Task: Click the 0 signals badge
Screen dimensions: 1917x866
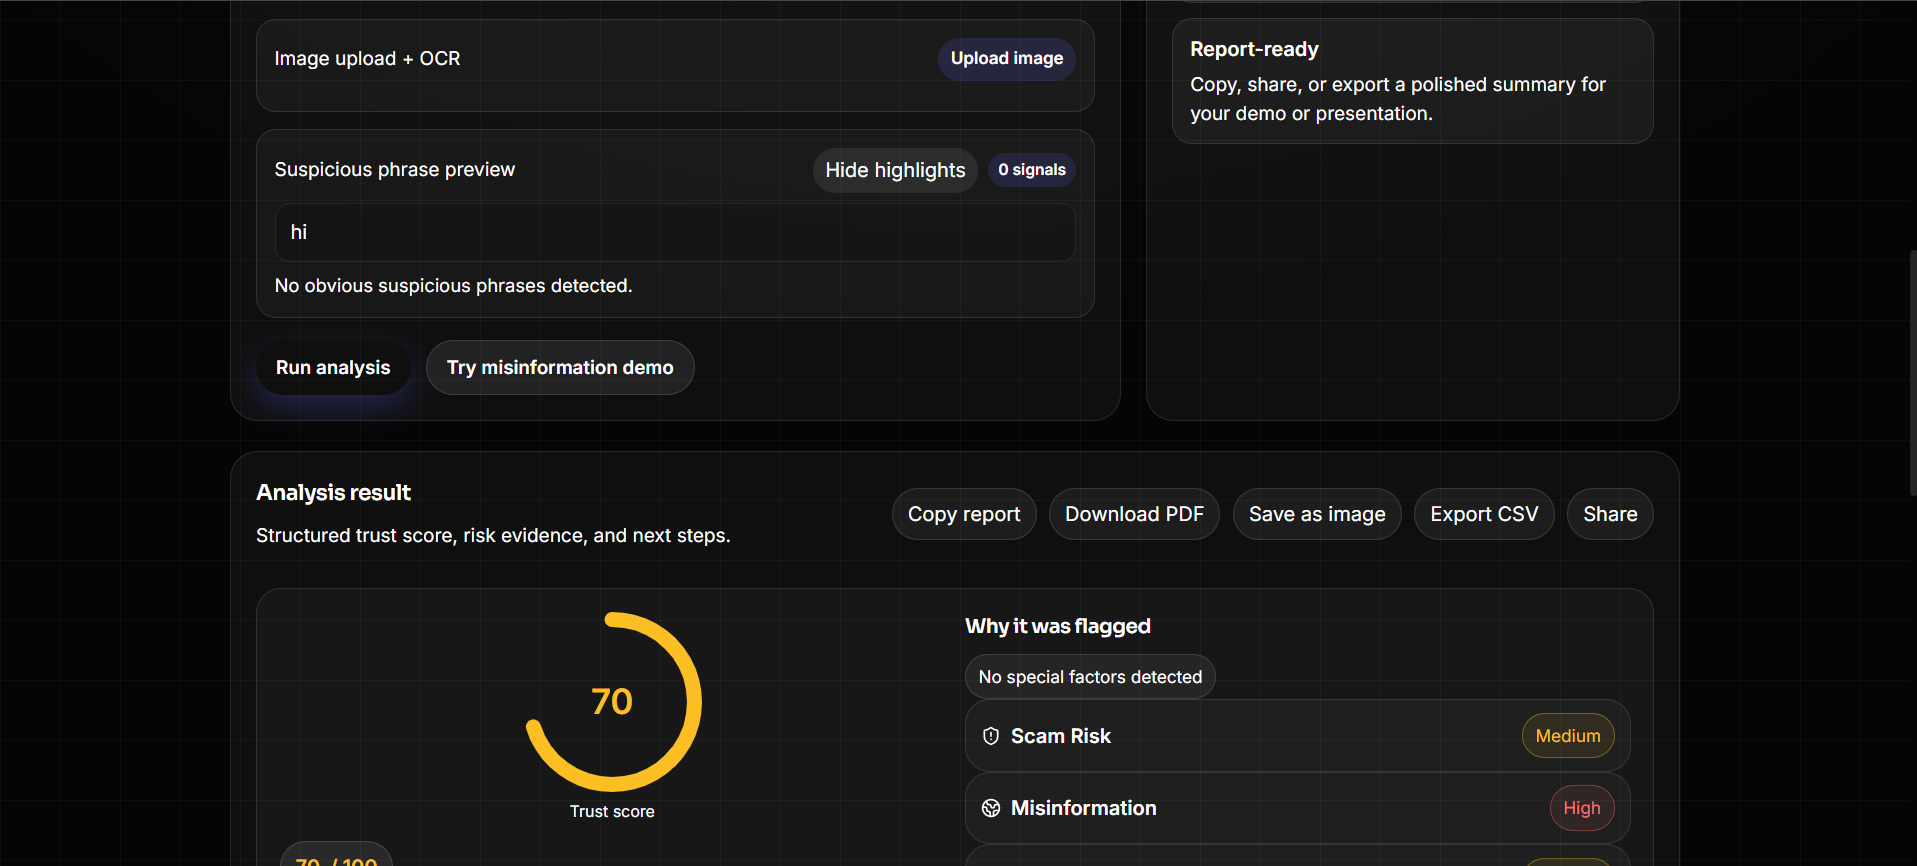Action: pos(1032,170)
